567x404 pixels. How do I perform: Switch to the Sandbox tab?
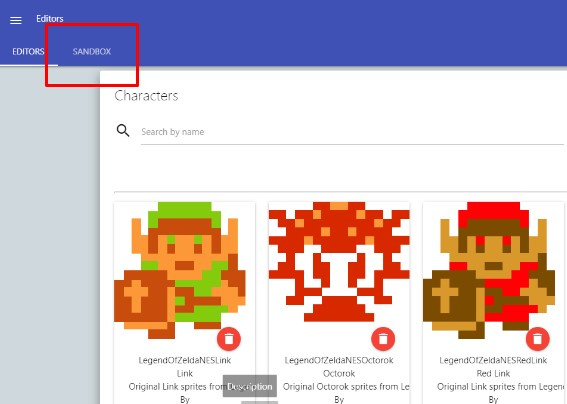click(92, 52)
